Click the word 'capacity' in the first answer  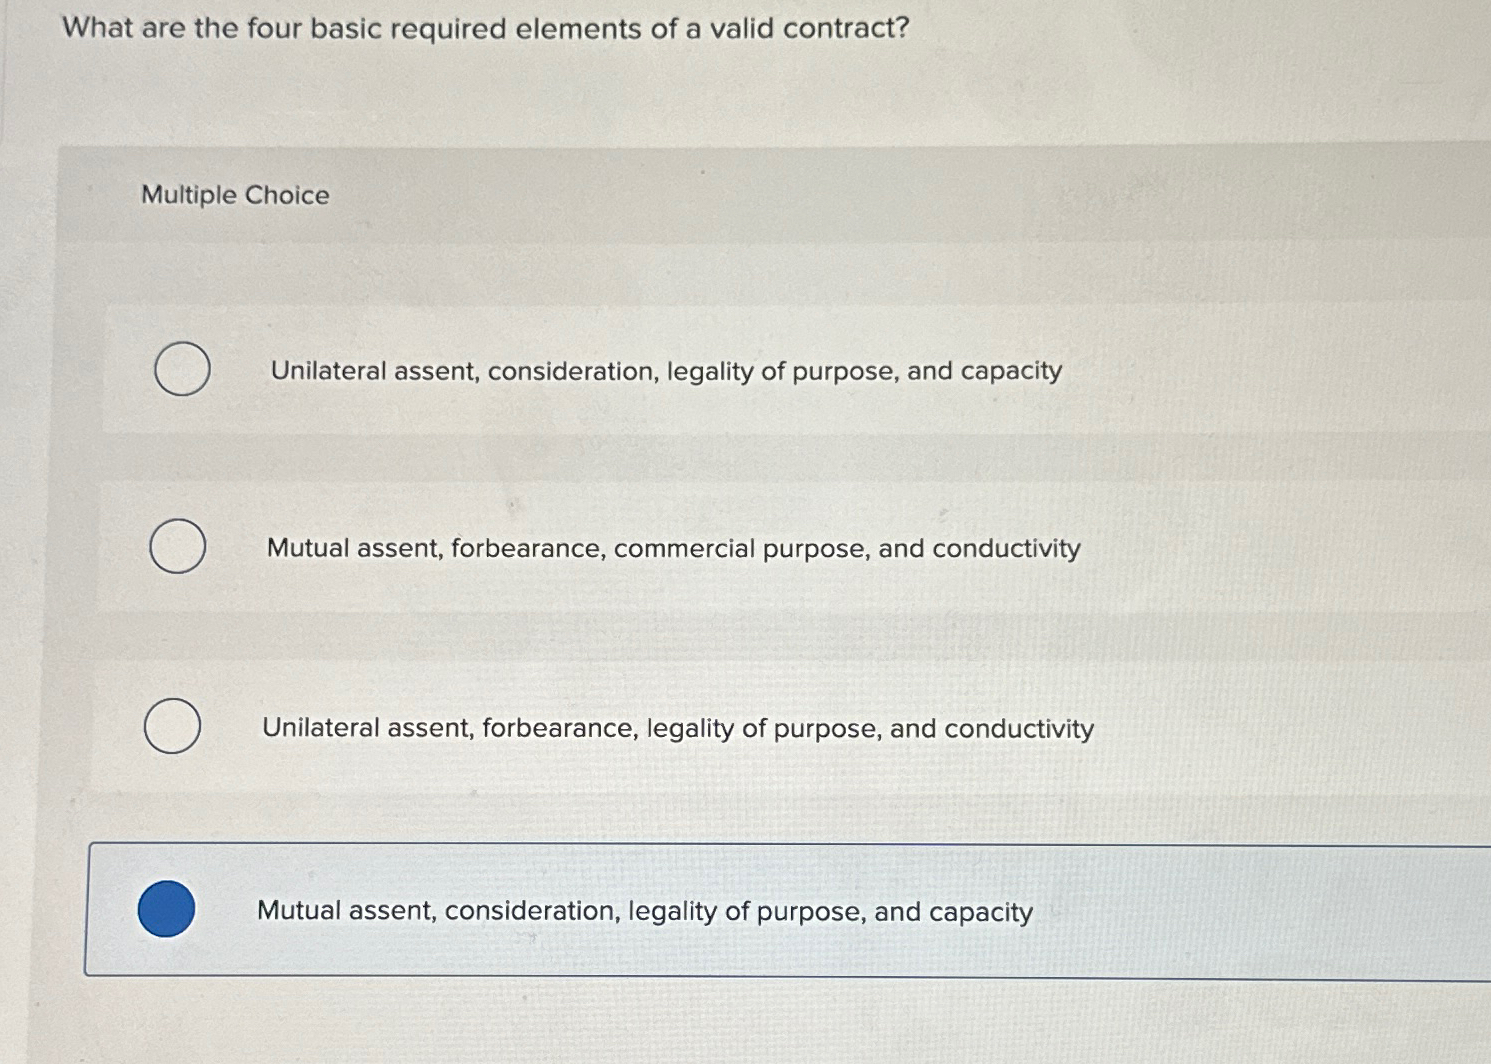pyautogui.click(x=1013, y=371)
